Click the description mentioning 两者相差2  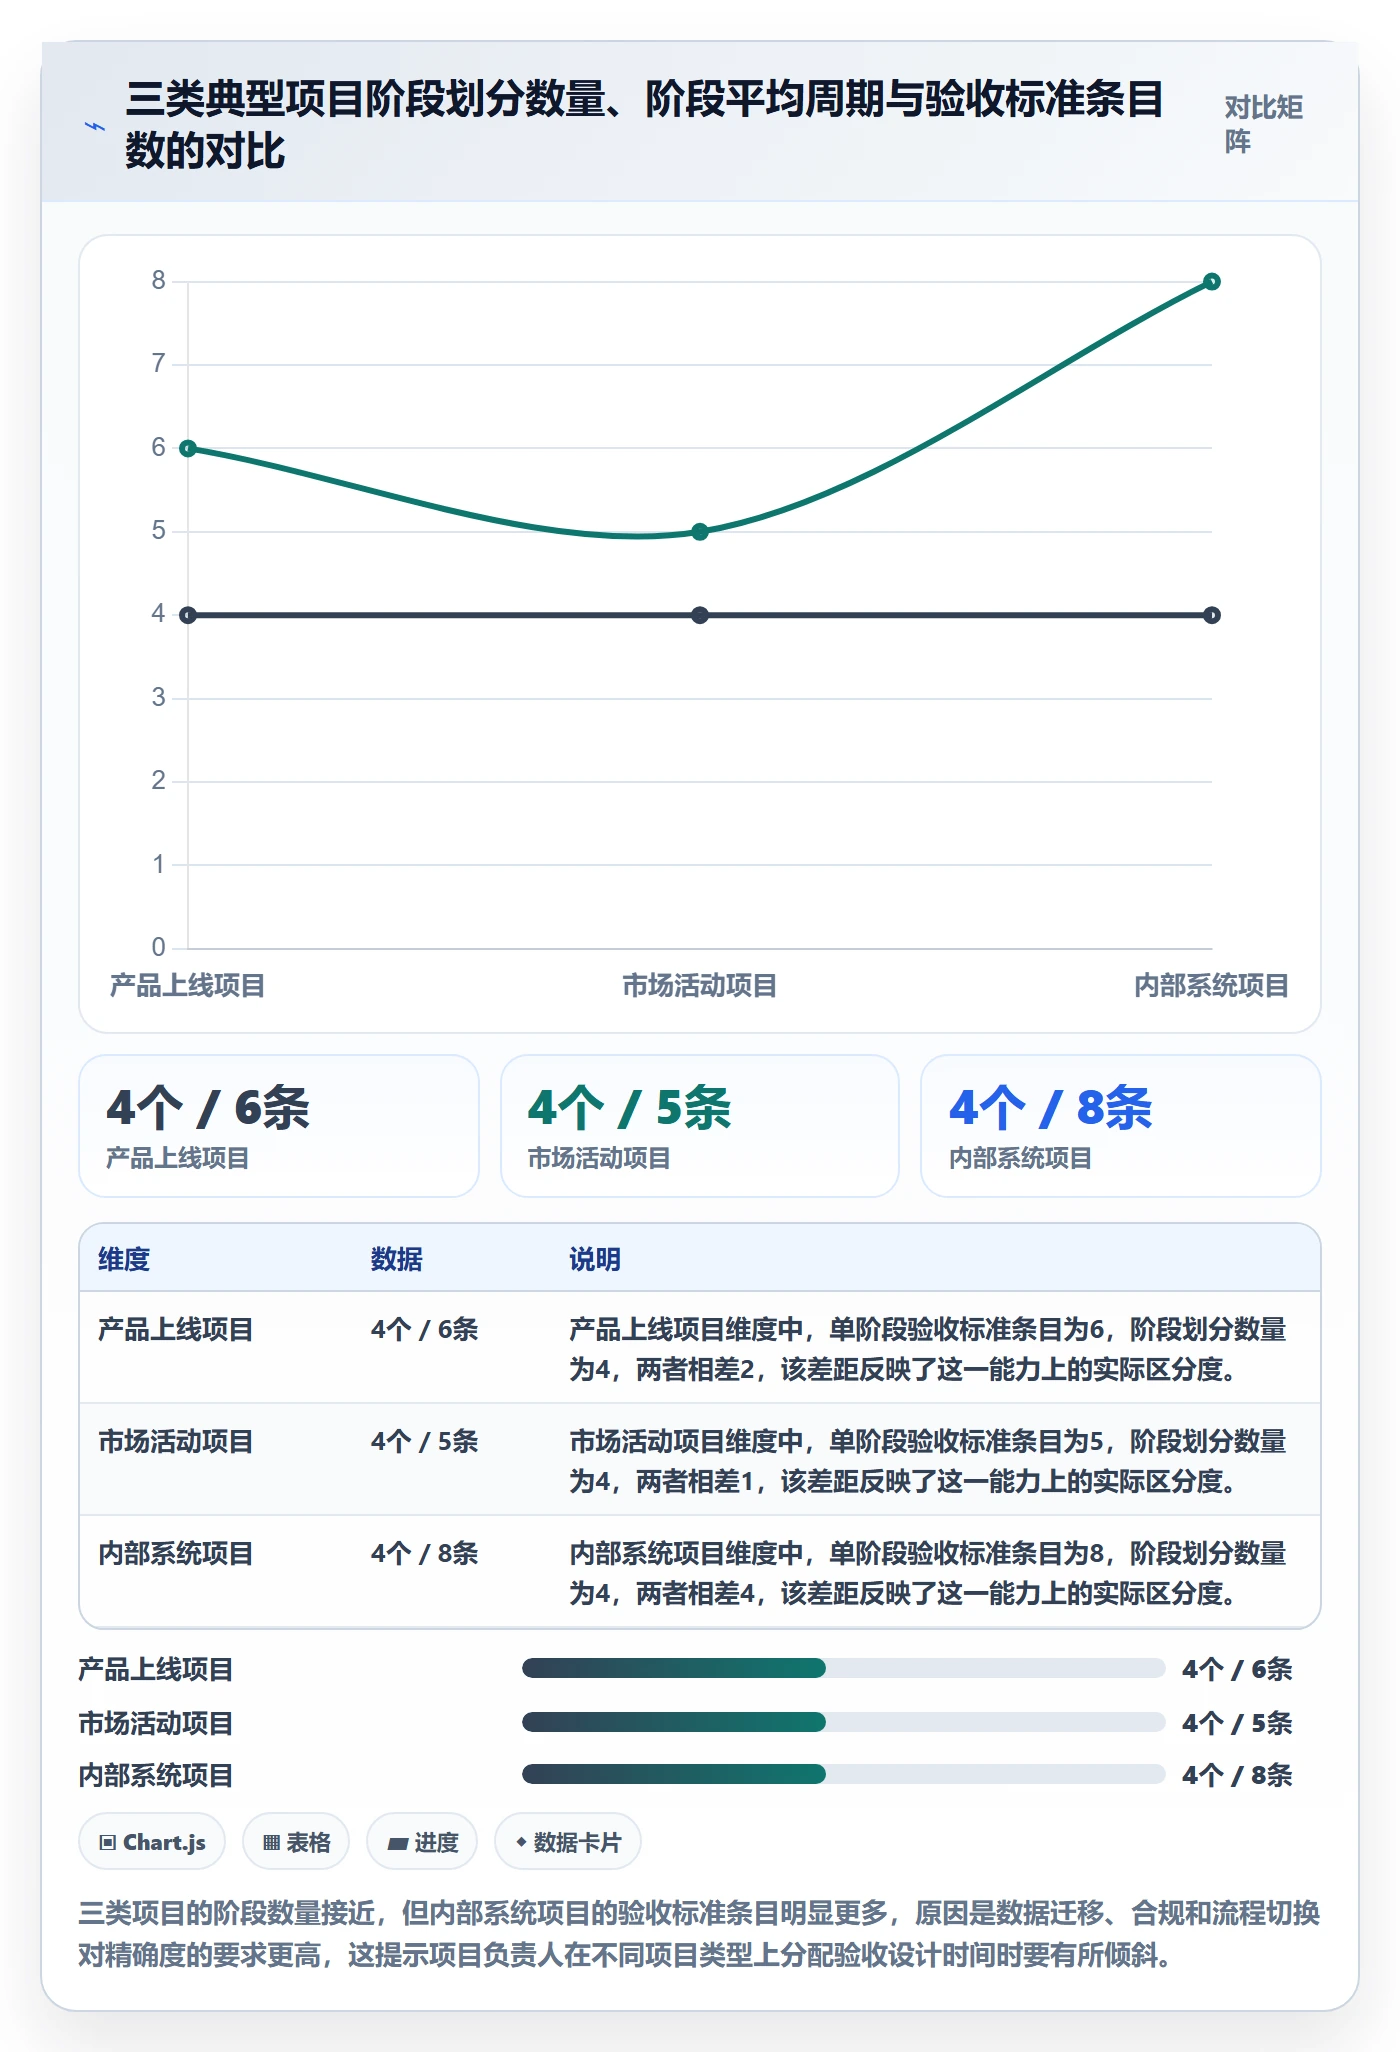tap(928, 1349)
